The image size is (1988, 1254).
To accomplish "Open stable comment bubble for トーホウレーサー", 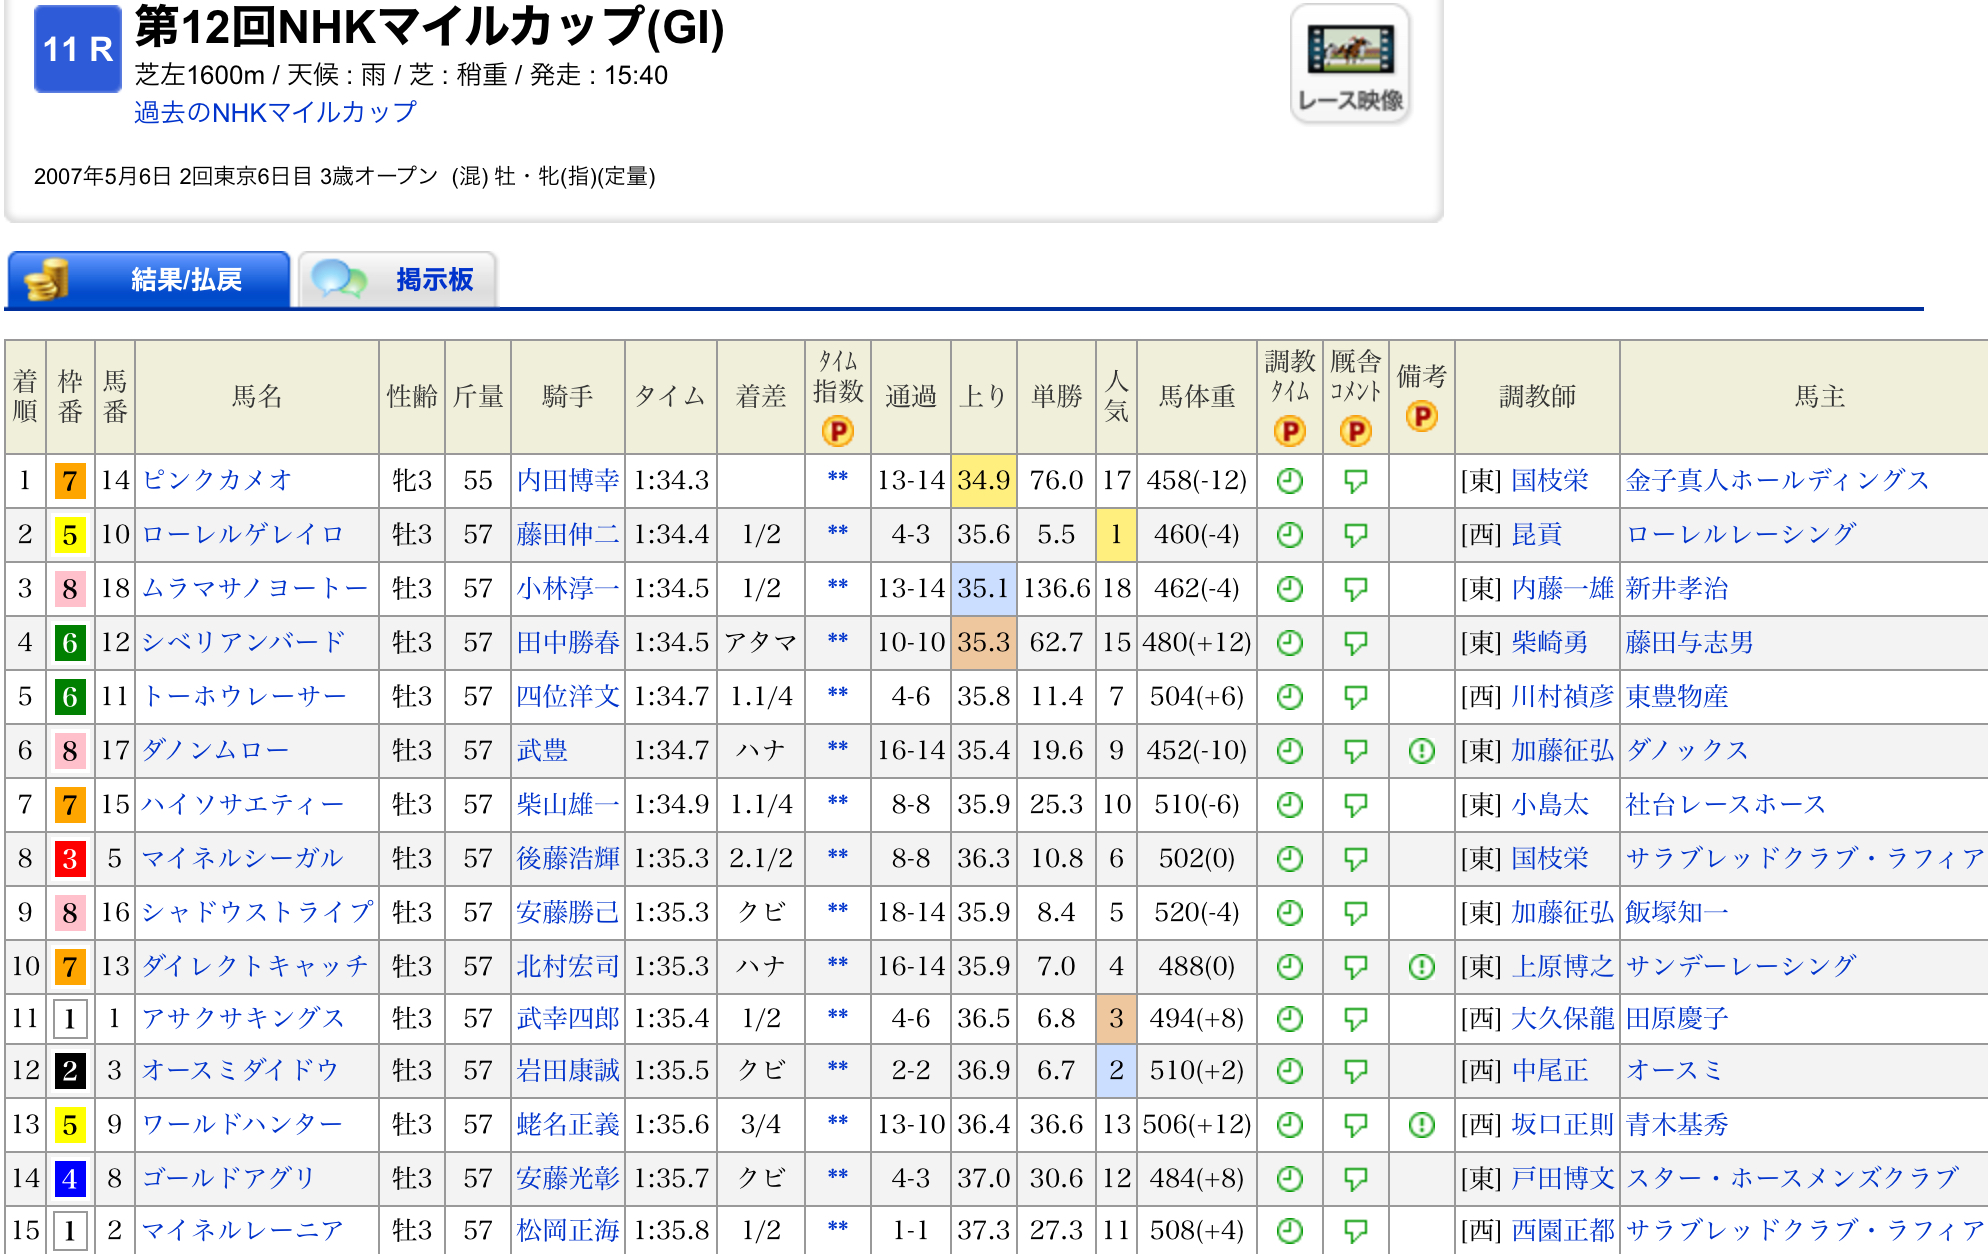I will click(x=1355, y=697).
